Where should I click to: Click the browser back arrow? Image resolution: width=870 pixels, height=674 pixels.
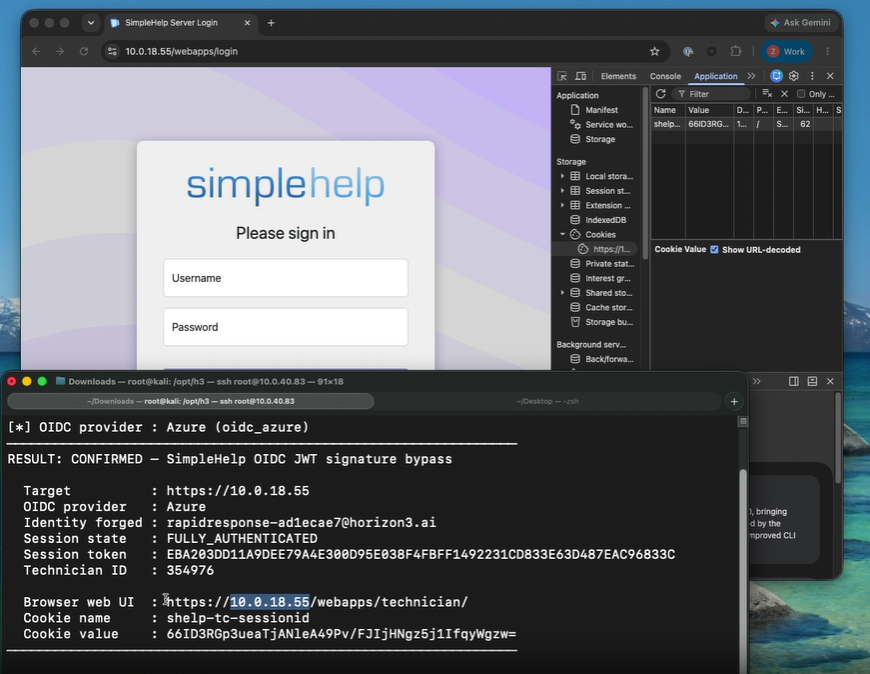tap(36, 52)
